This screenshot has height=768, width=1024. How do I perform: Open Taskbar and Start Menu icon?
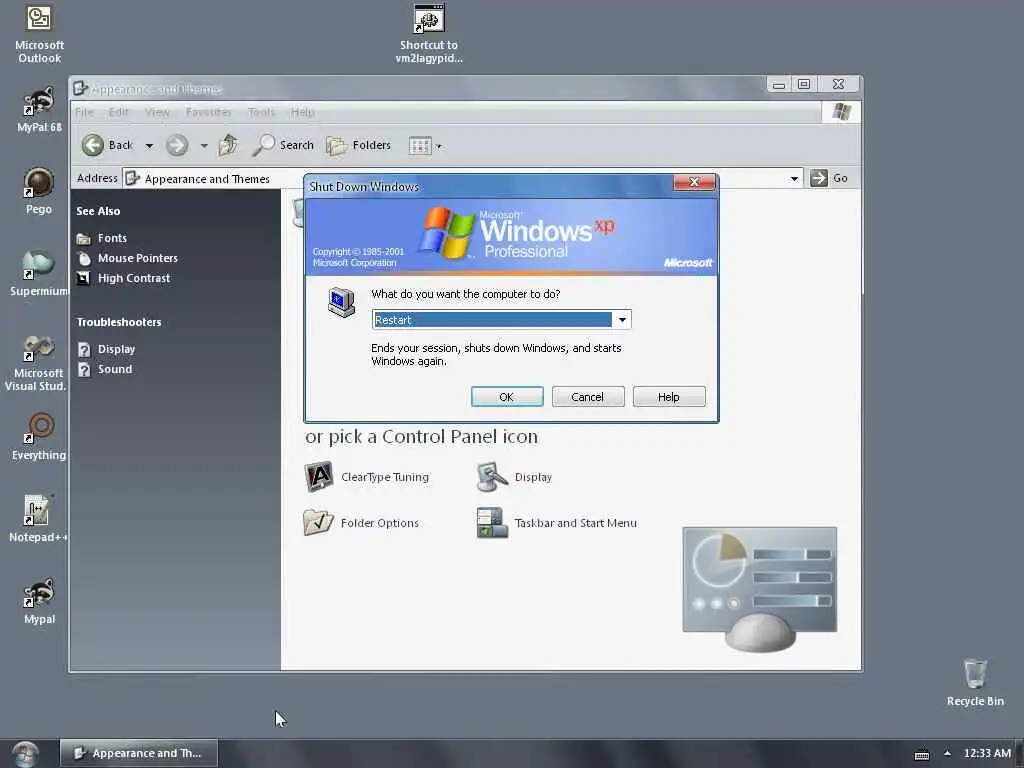tap(556, 522)
